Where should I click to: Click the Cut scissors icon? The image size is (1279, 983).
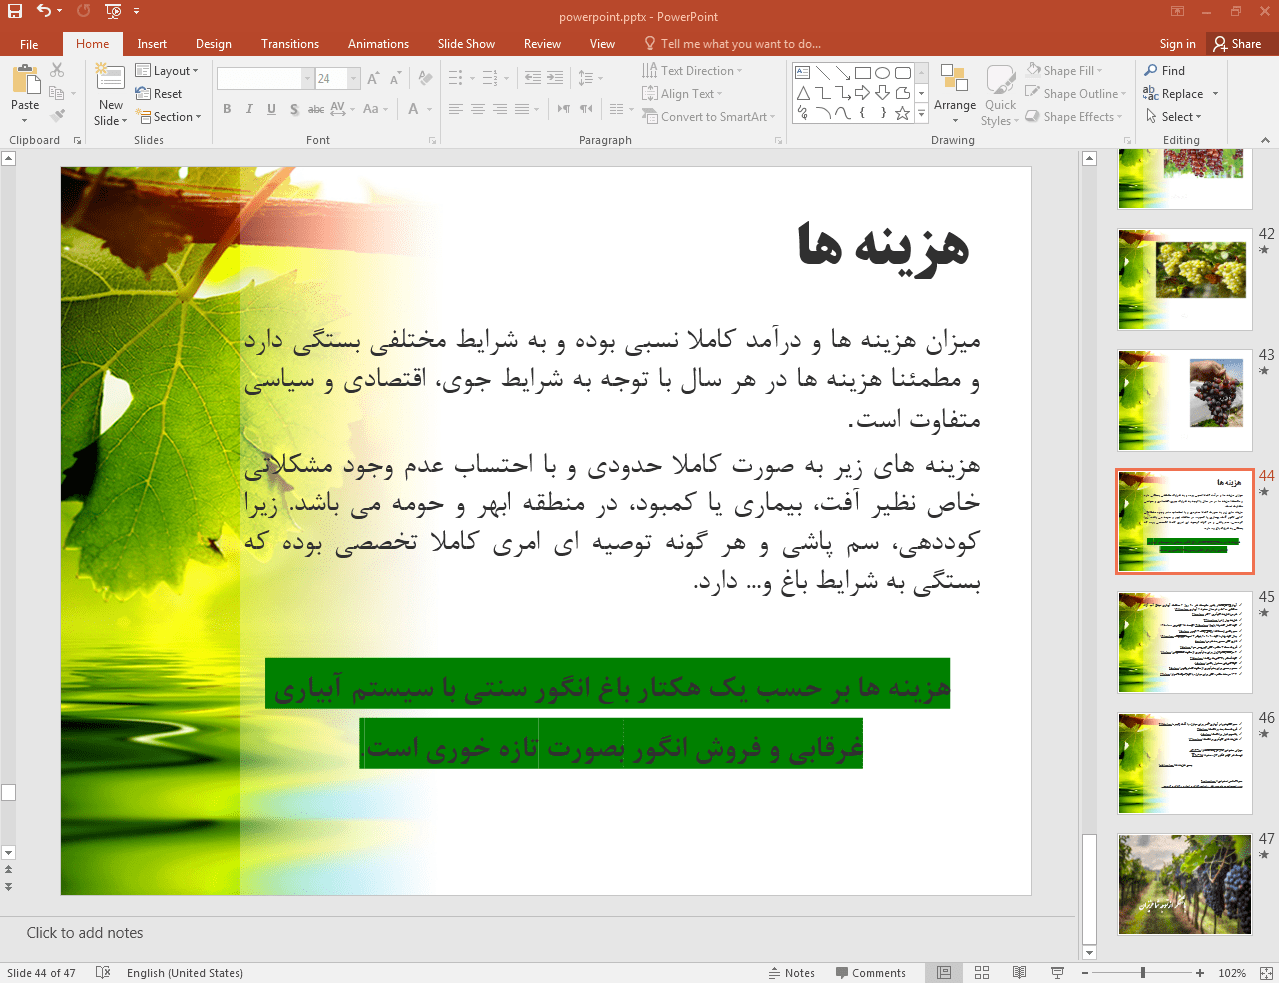click(x=57, y=70)
